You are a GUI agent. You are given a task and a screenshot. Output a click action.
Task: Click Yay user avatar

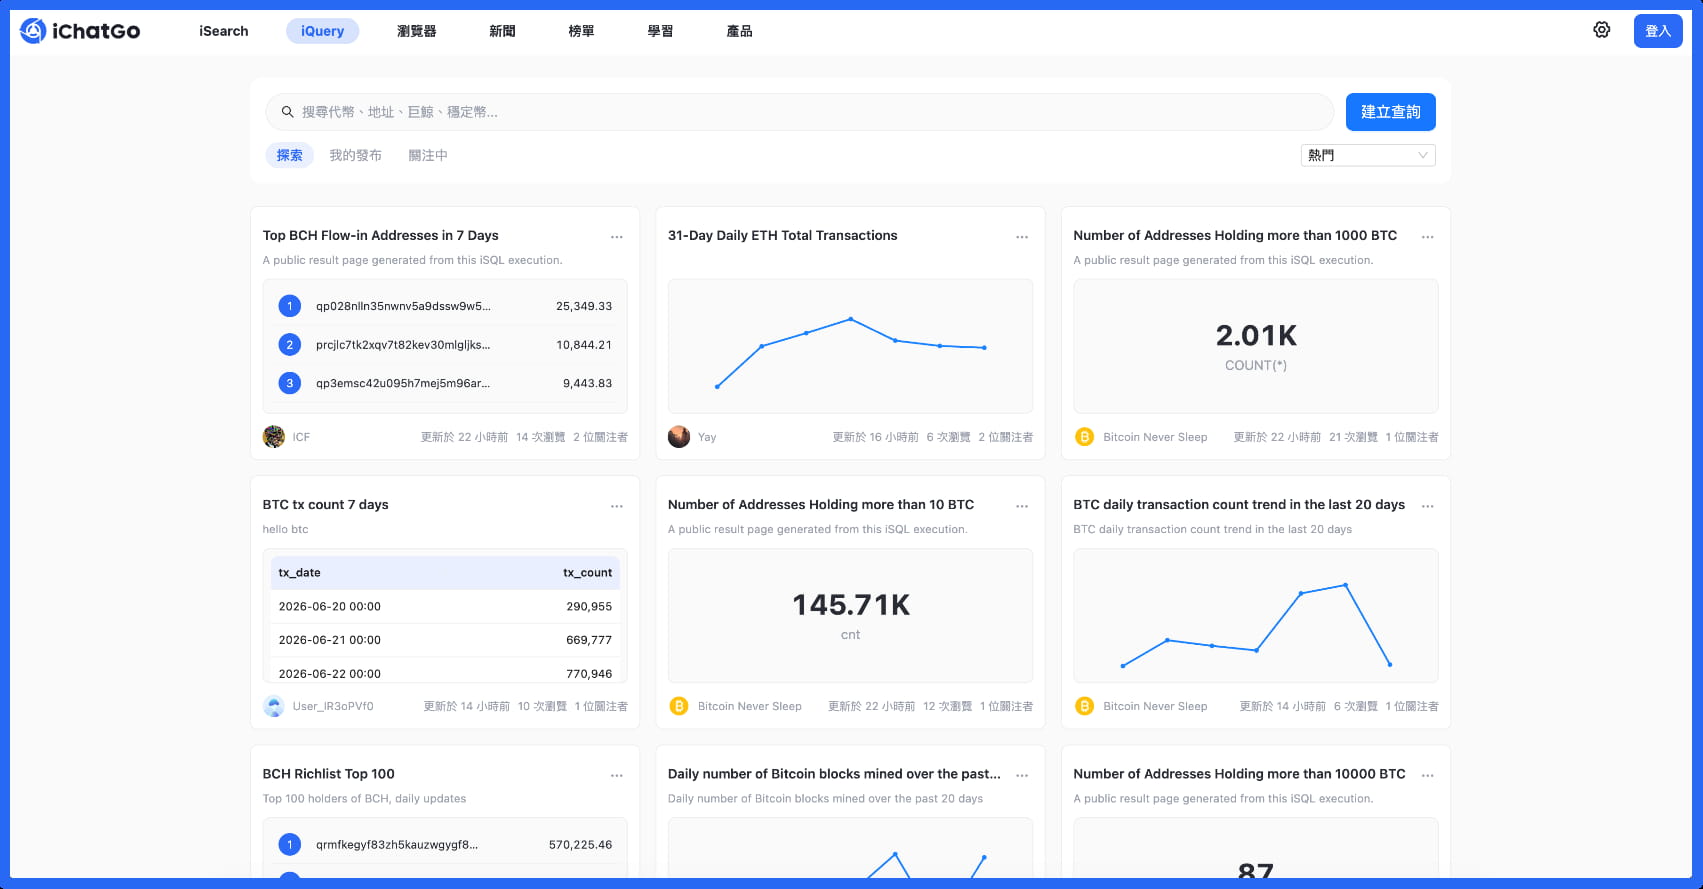[x=679, y=437]
